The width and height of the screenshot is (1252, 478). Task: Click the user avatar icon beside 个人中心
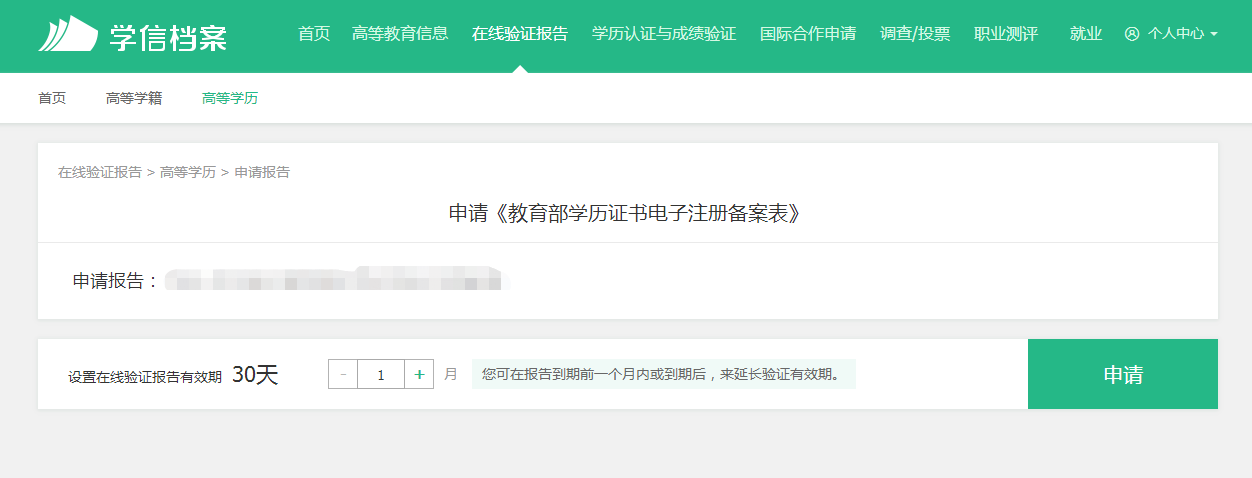[x=1132, y=34]
